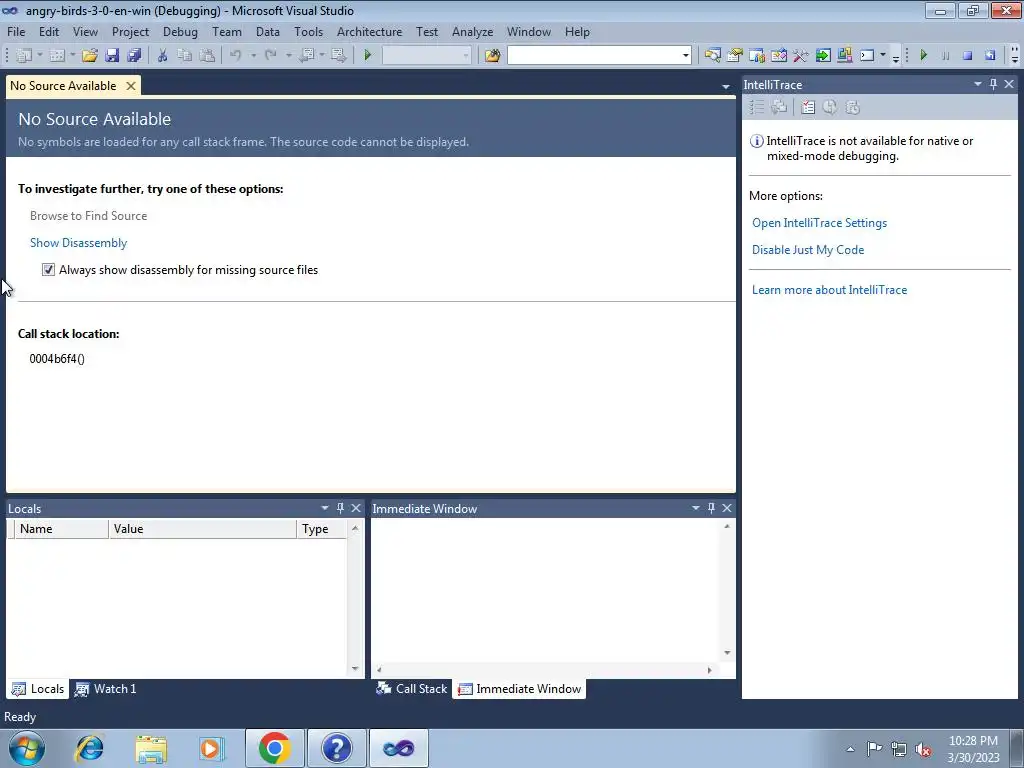Open the Locals window position dropdown

point(325,508)
